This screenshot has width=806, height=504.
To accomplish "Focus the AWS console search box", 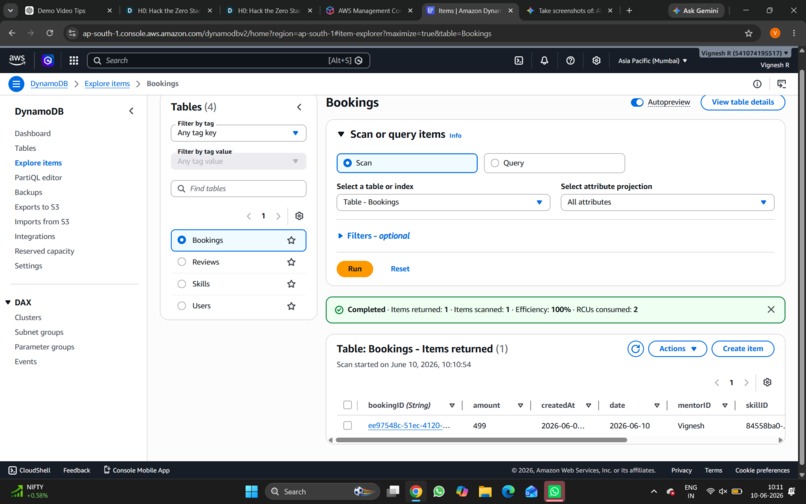I will point(228,61).
